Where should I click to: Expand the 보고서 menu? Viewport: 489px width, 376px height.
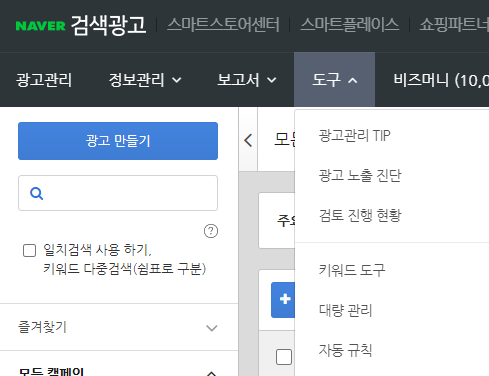tap(247, 80)
